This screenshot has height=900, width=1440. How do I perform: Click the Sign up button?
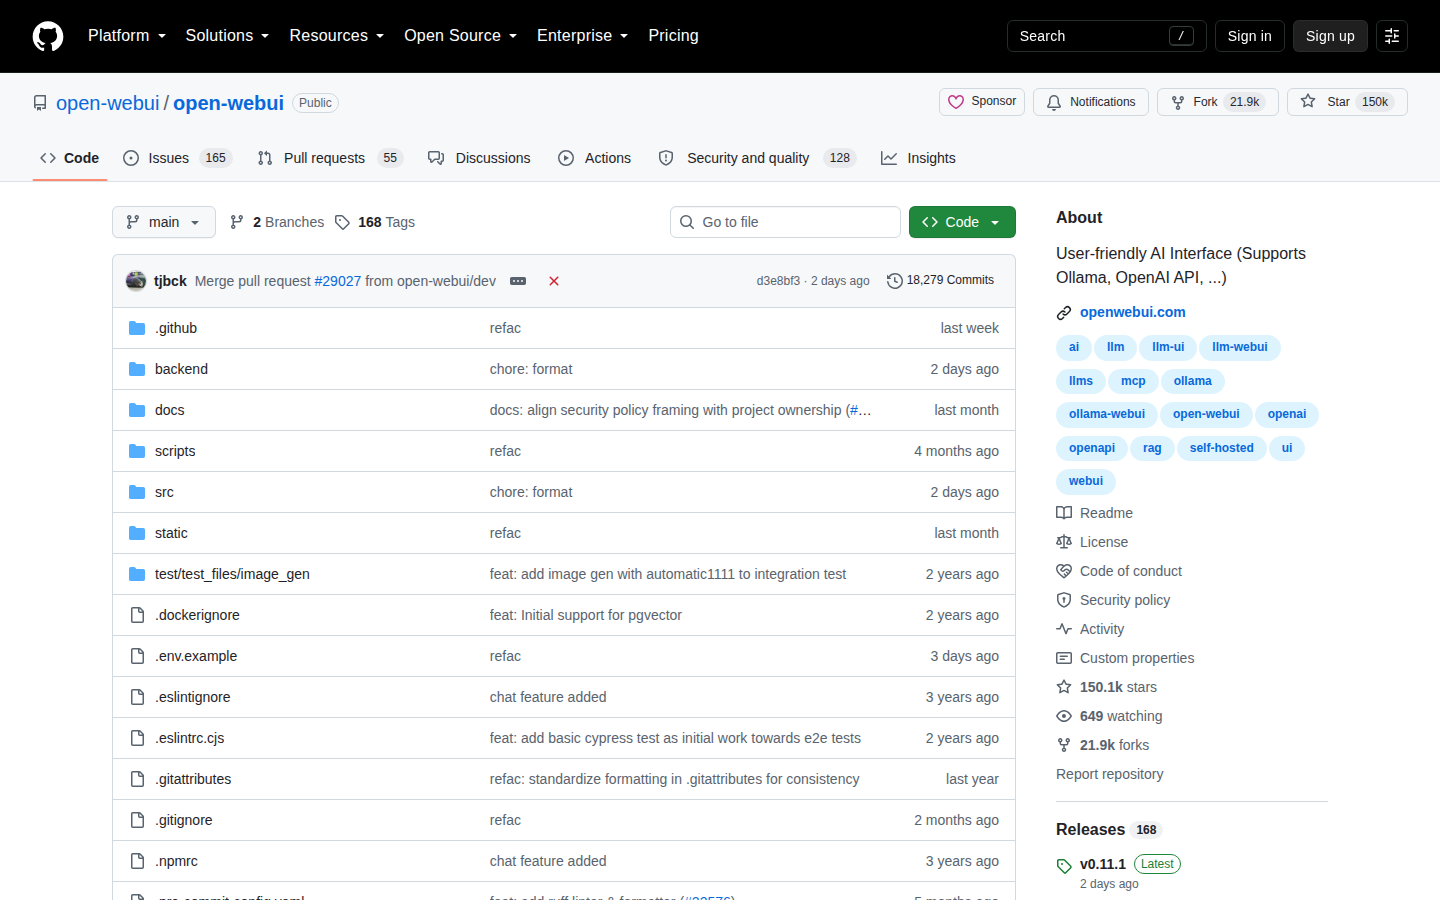tap(1330, 36)
